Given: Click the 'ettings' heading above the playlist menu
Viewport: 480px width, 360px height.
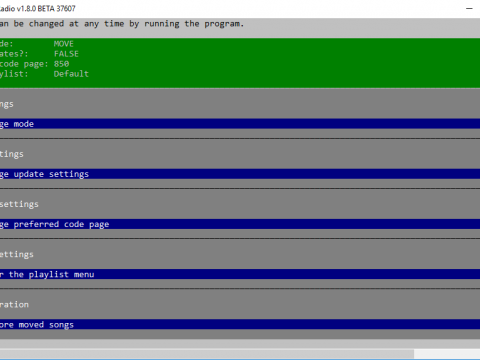Looking at the screenshot, I should [17, 254].
